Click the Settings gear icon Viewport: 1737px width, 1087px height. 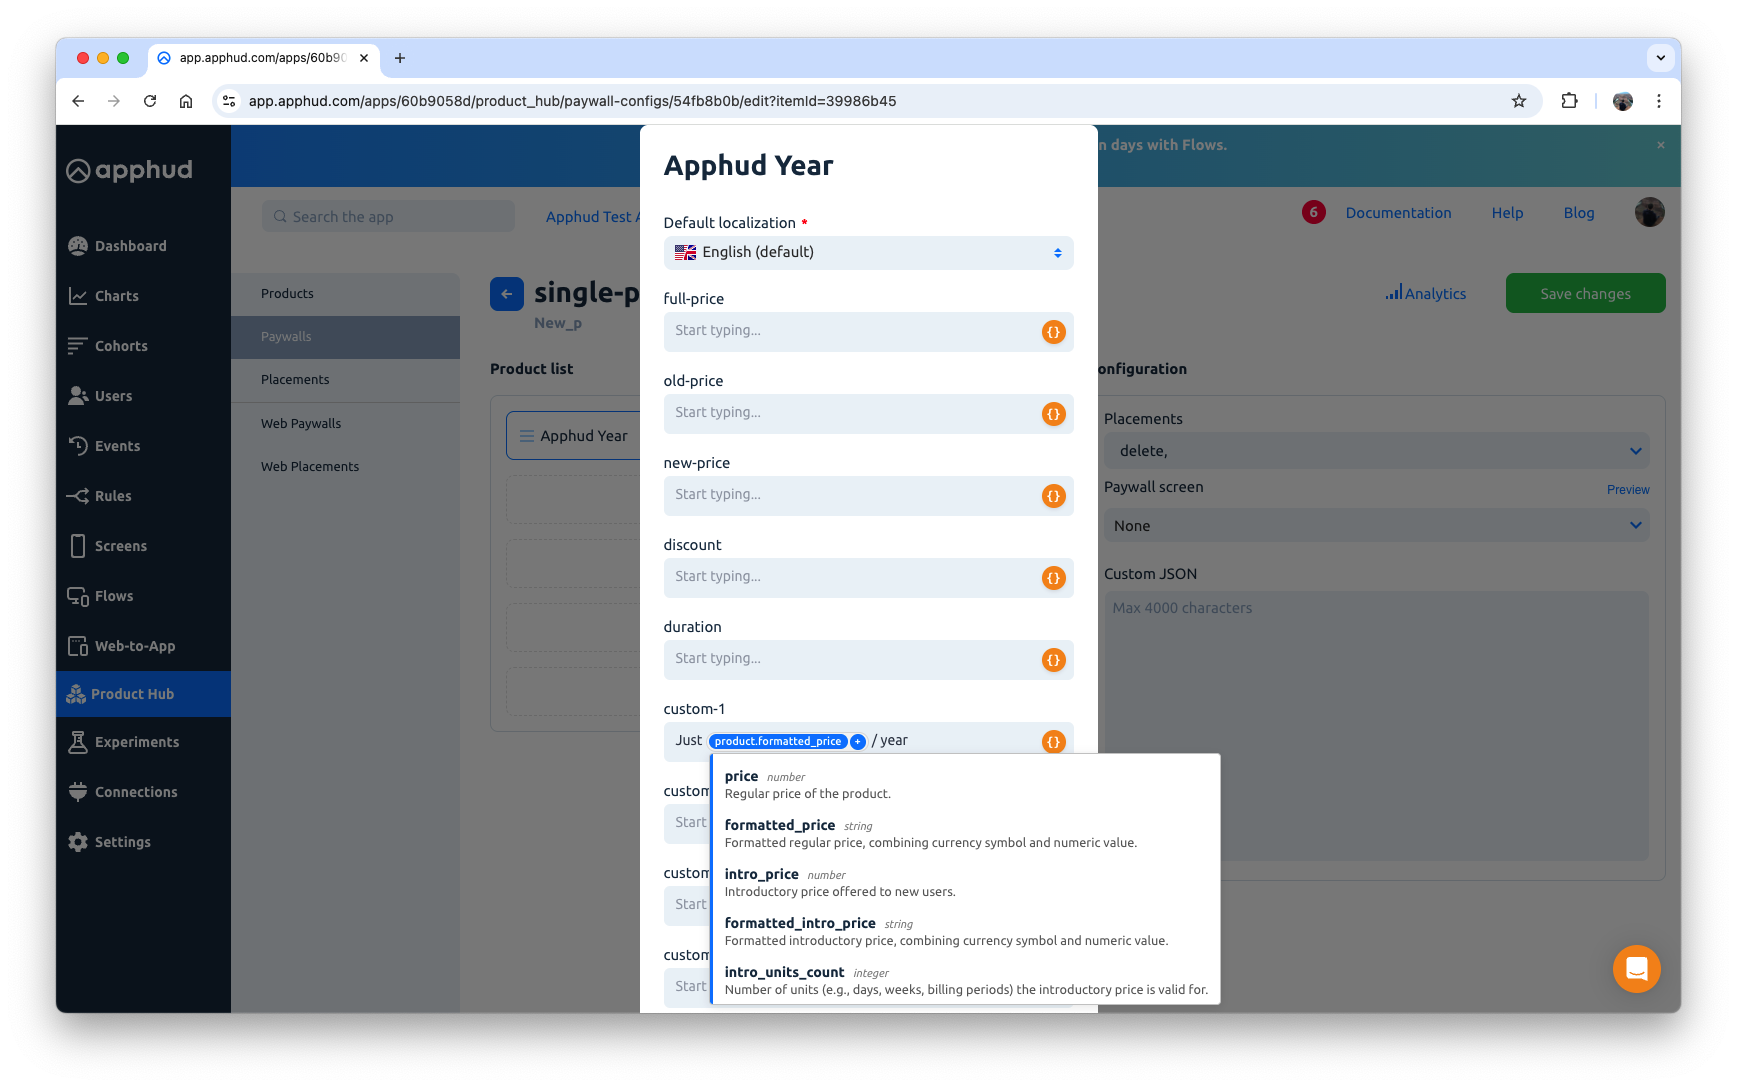click(78, 842)
